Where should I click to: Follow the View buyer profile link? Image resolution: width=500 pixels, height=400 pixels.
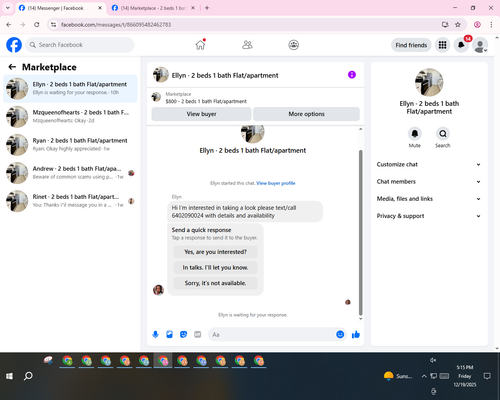(276, 183)
